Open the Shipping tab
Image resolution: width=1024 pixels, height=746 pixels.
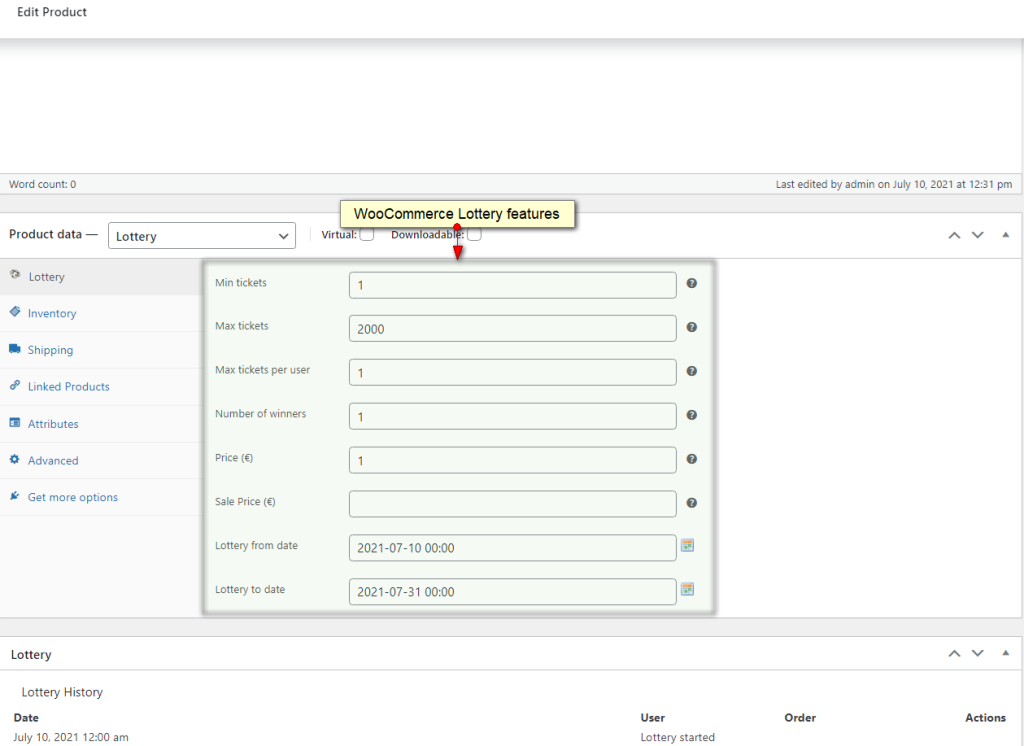101,350
